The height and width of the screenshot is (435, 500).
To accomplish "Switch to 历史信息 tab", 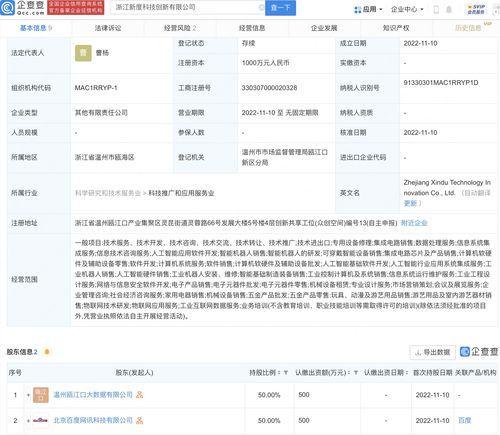I will tap(468, 28).
